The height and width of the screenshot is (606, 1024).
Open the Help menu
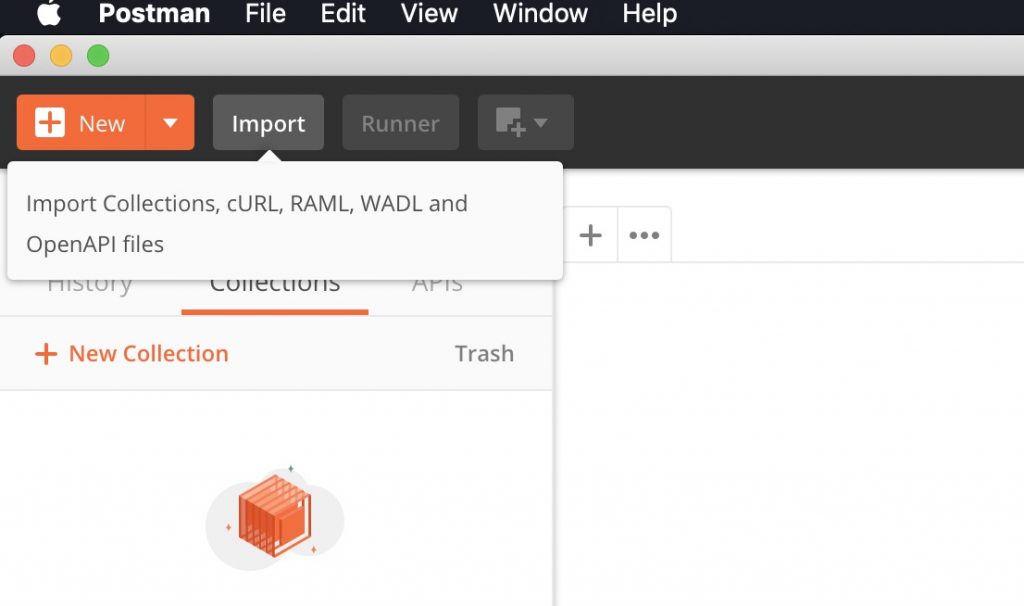649,13
